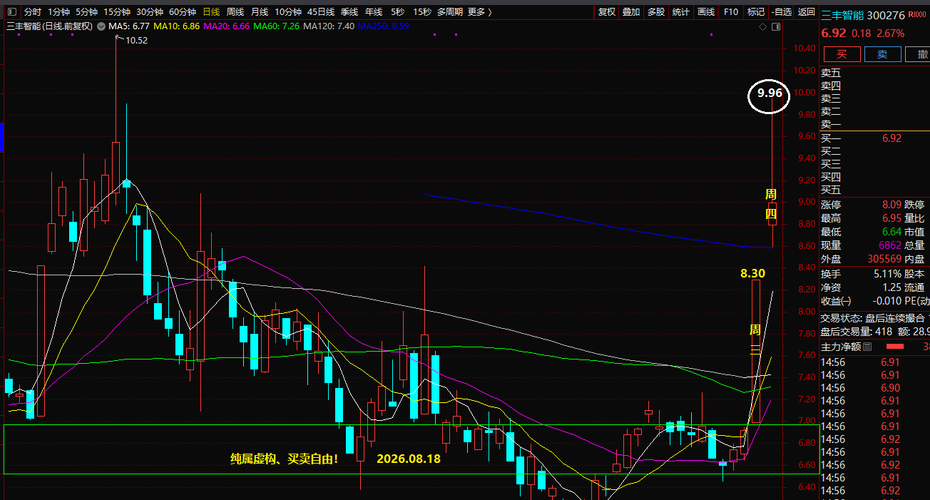Click the 返回 back button
Image resolution: width=930 pixels, height=500 pixels.
click(806, 12)
